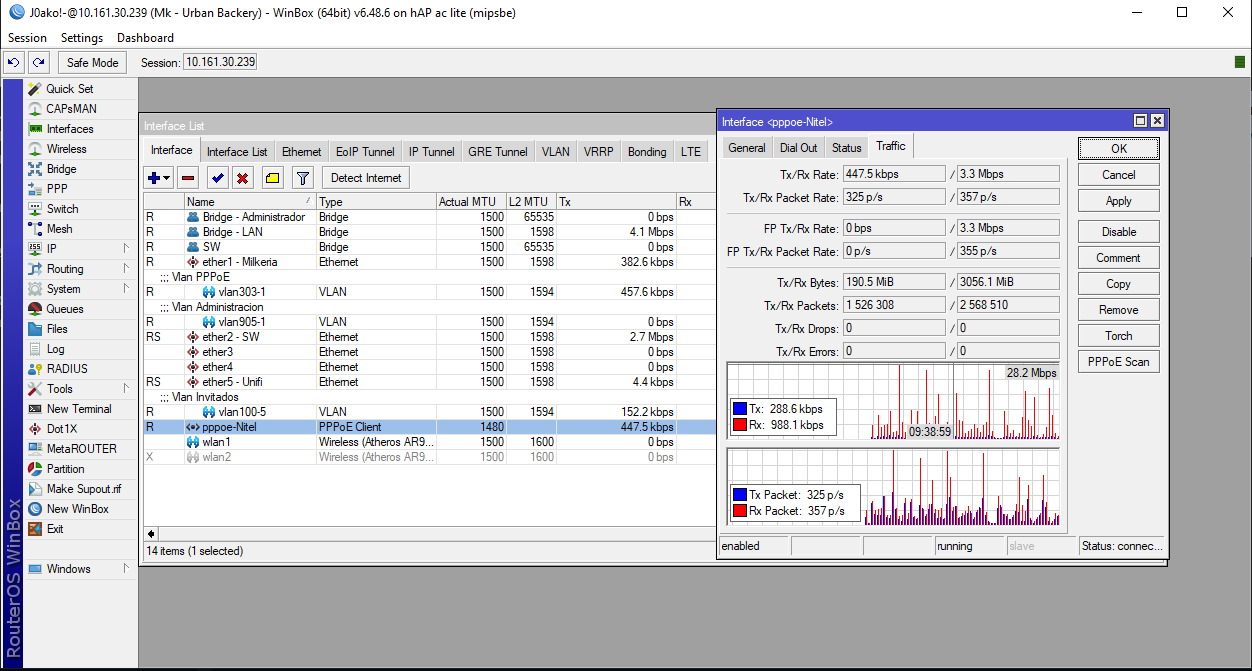Open CAPsMAN in the sidebar
Screen dimensions: 1252x671
(x=71, y=109)
